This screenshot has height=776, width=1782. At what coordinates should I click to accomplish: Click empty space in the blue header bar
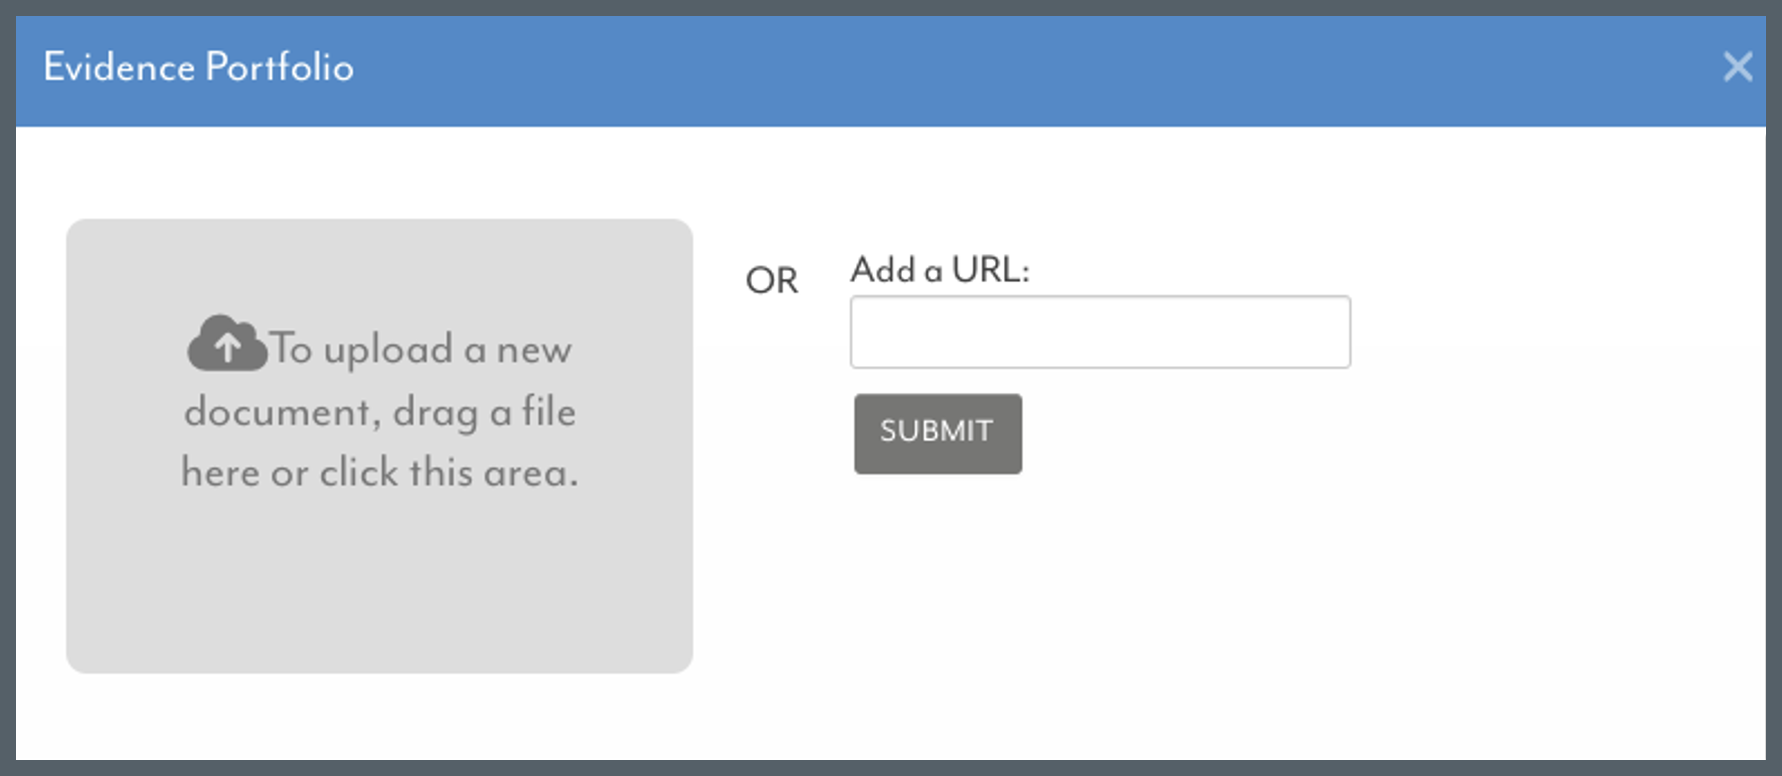click(1000, 70)
